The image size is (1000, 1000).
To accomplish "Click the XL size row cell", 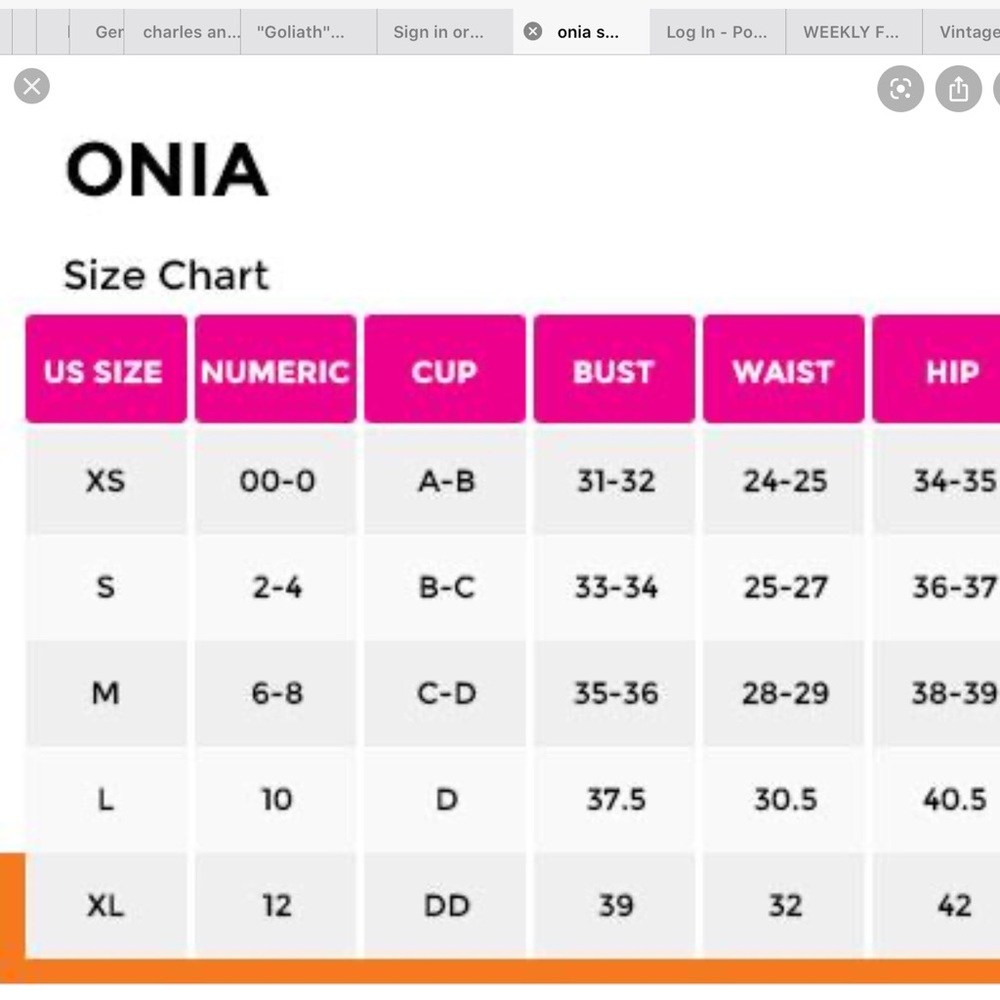I will pyautogui.click(x=106, y=905).
